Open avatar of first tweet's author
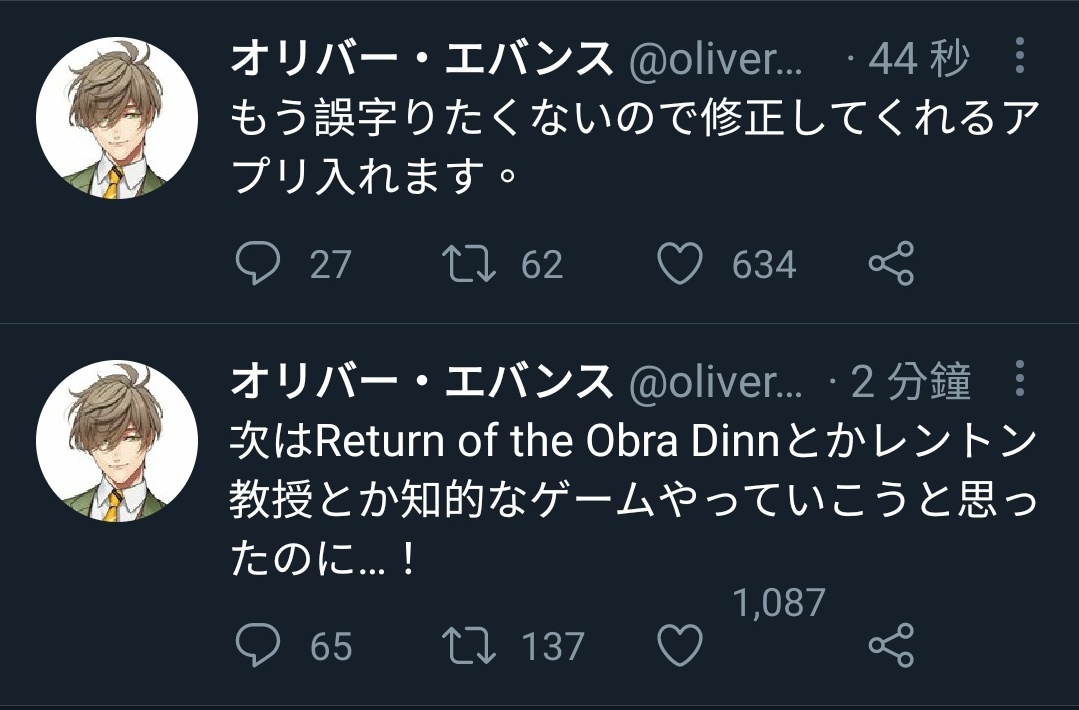Viewport: 1079px width, 710px height. 117,118
